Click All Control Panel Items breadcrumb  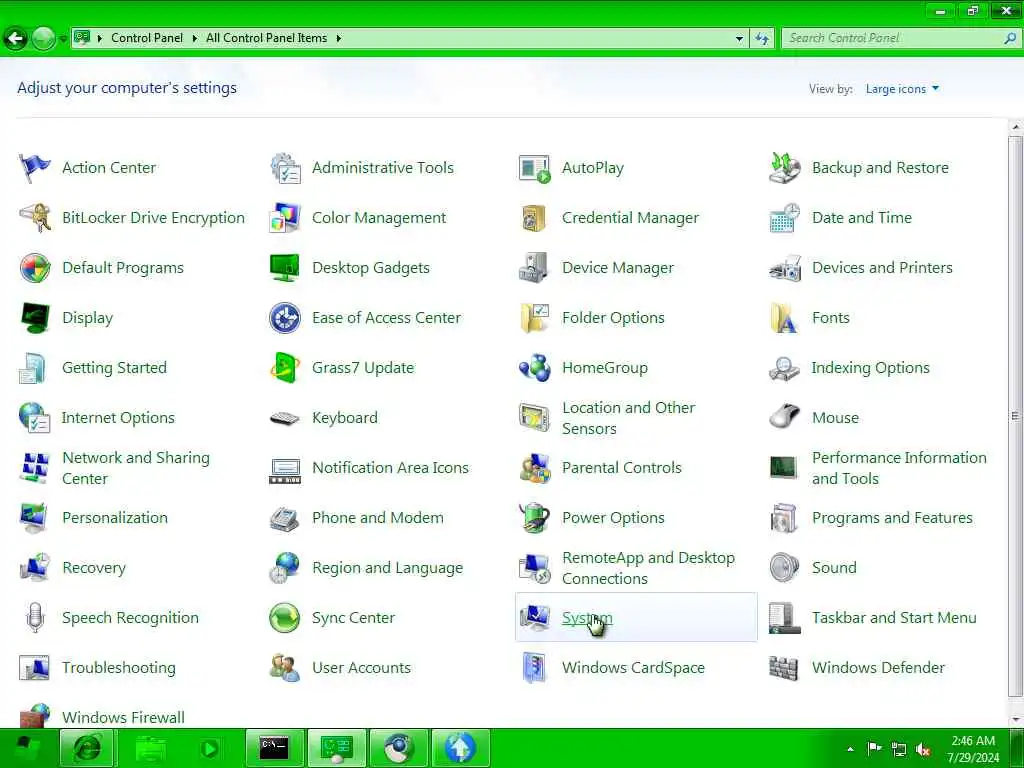(x=266, y=39)
